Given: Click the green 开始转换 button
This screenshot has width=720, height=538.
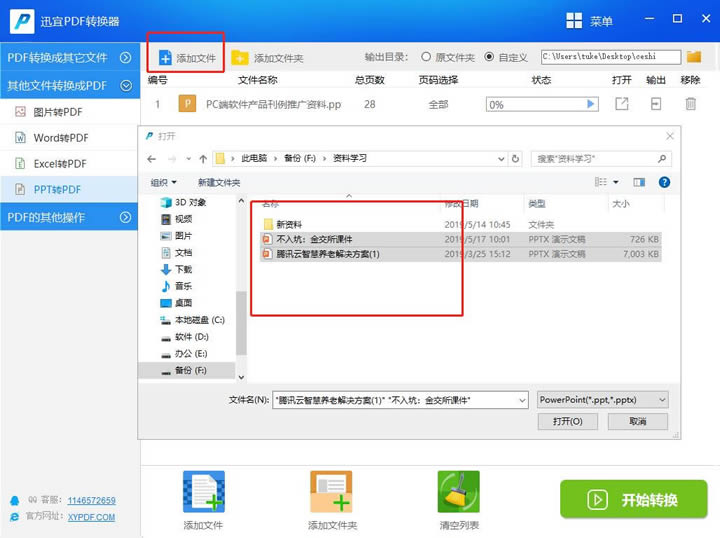Looking at the screenshot, I should 633,499.
